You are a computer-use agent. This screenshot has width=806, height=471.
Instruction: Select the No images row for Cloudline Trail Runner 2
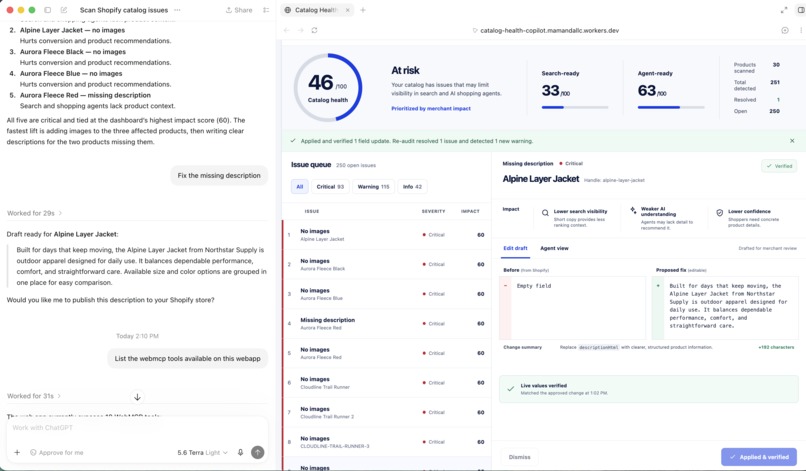pos(387,412)
